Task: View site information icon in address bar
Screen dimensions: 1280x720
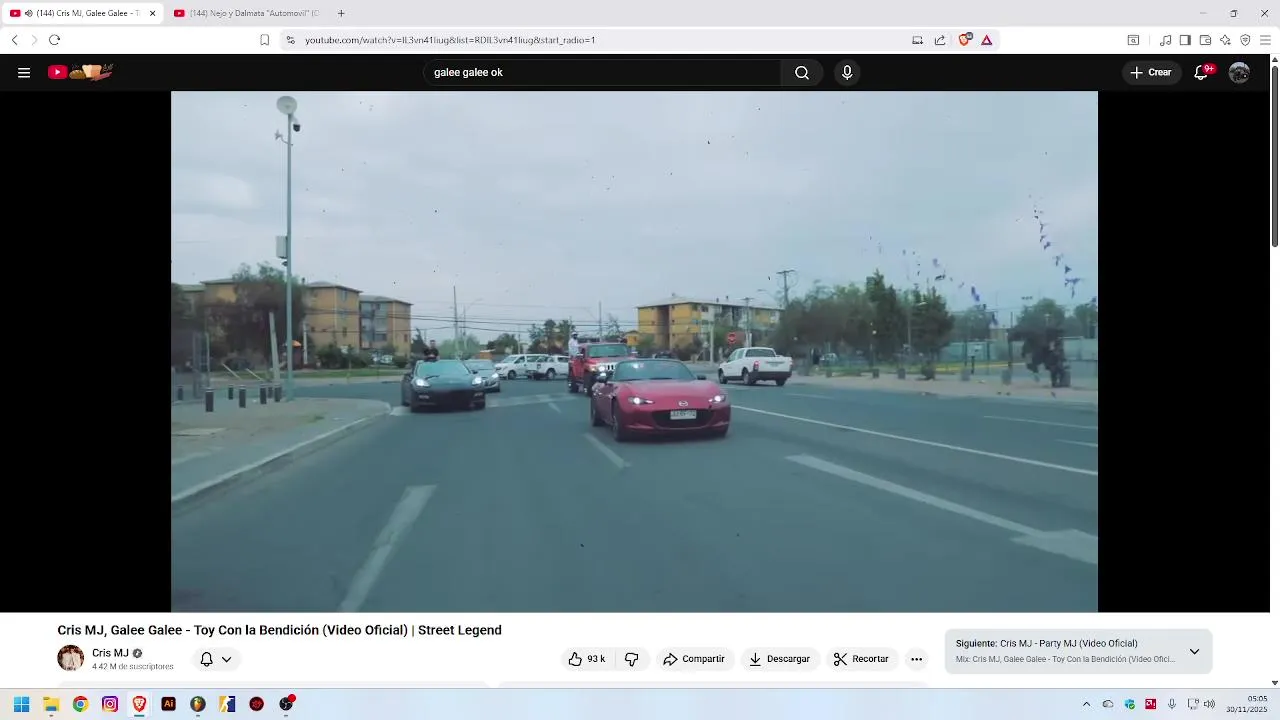Action: pyautogui.click(x=290, y=40)
